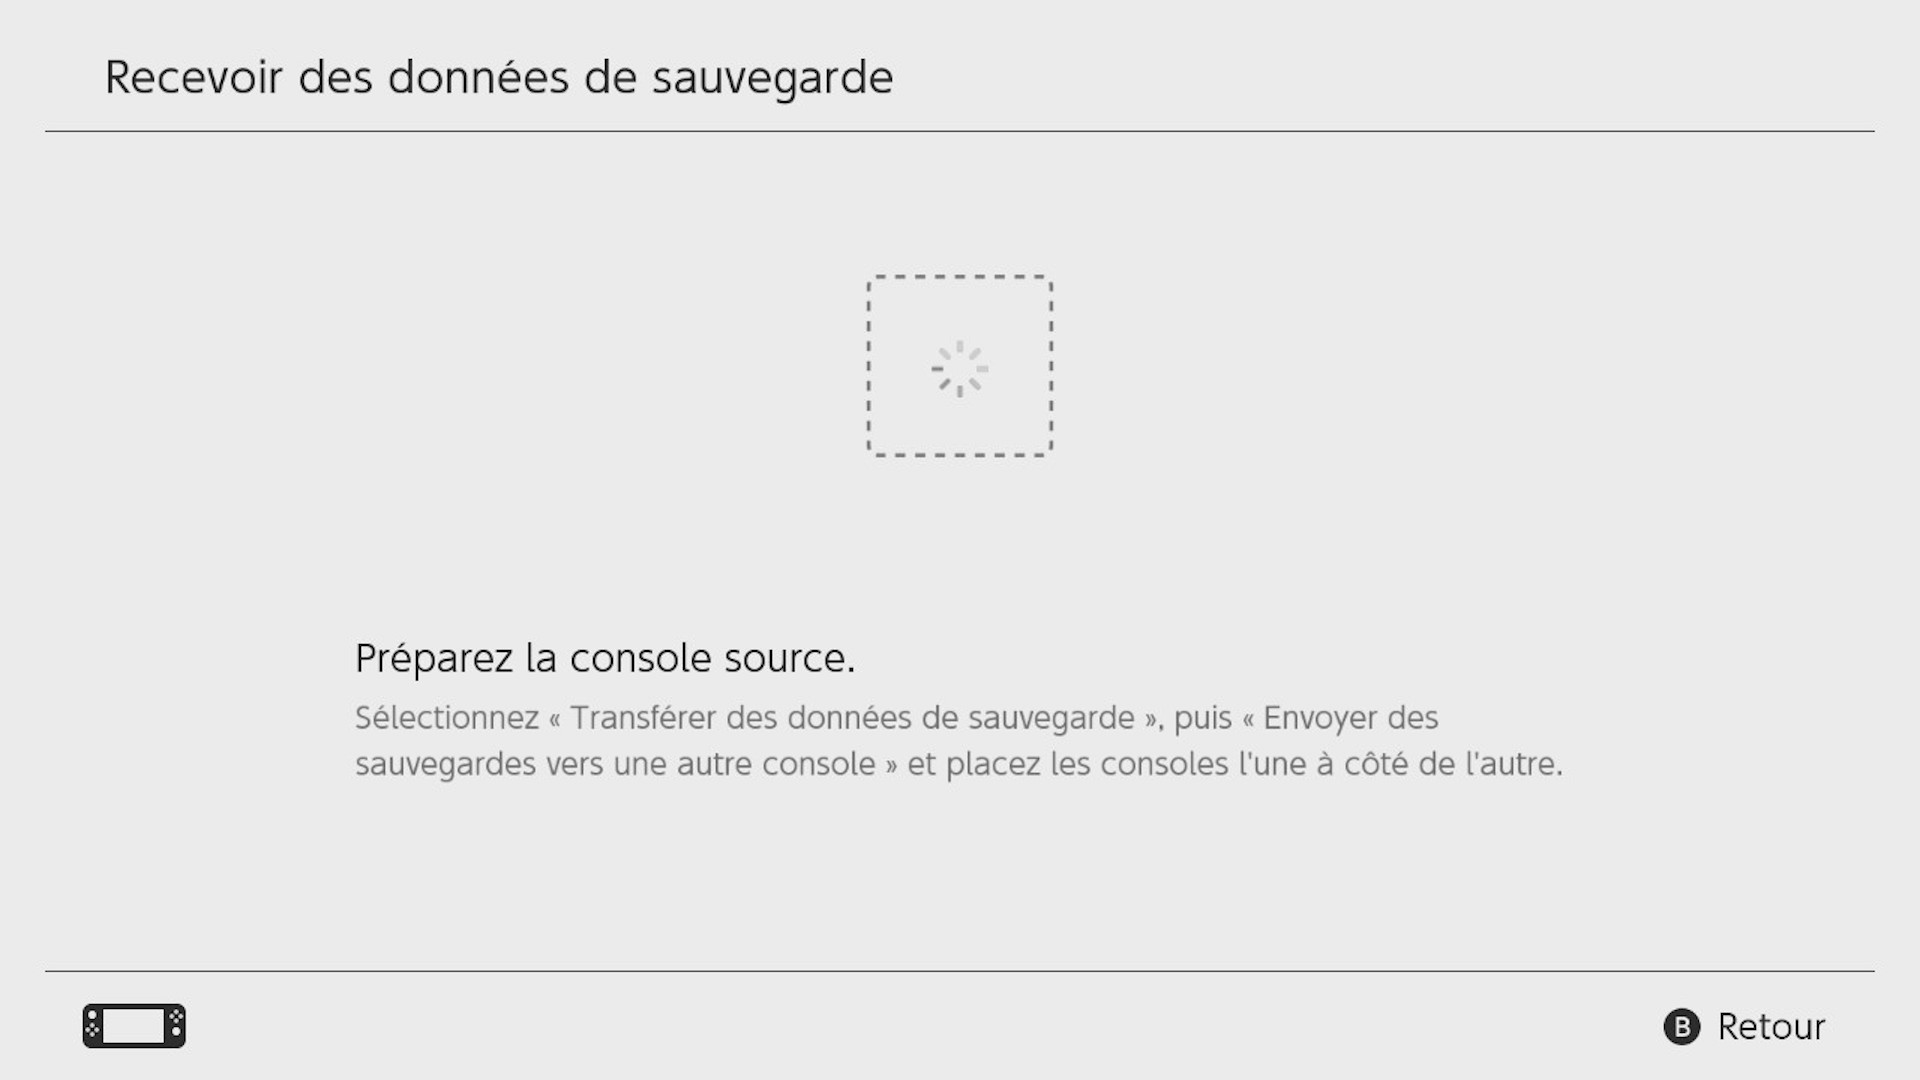Select the Retour label to go back
1920x1080 pixels.
1771,1027
